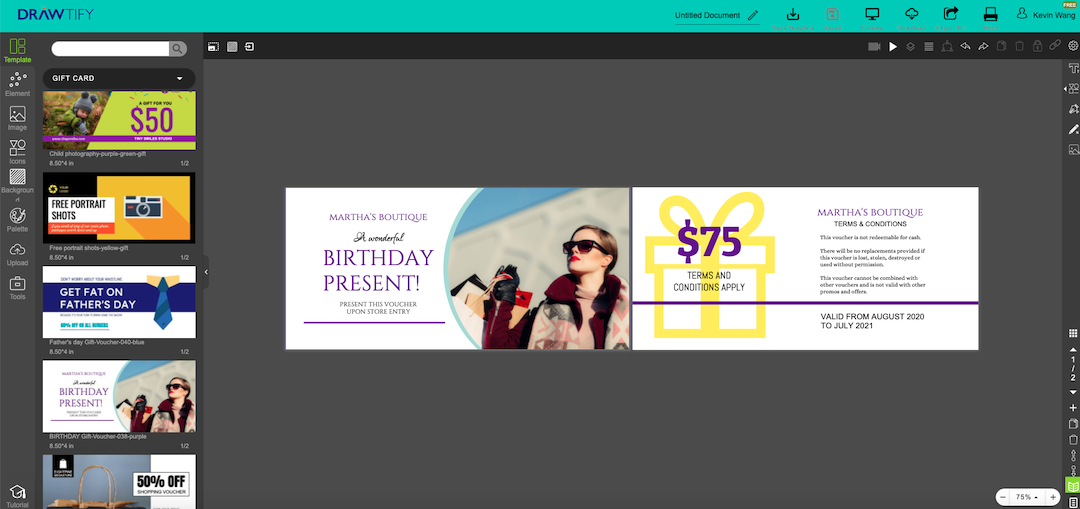Open the Background panel

click(17, 183)
